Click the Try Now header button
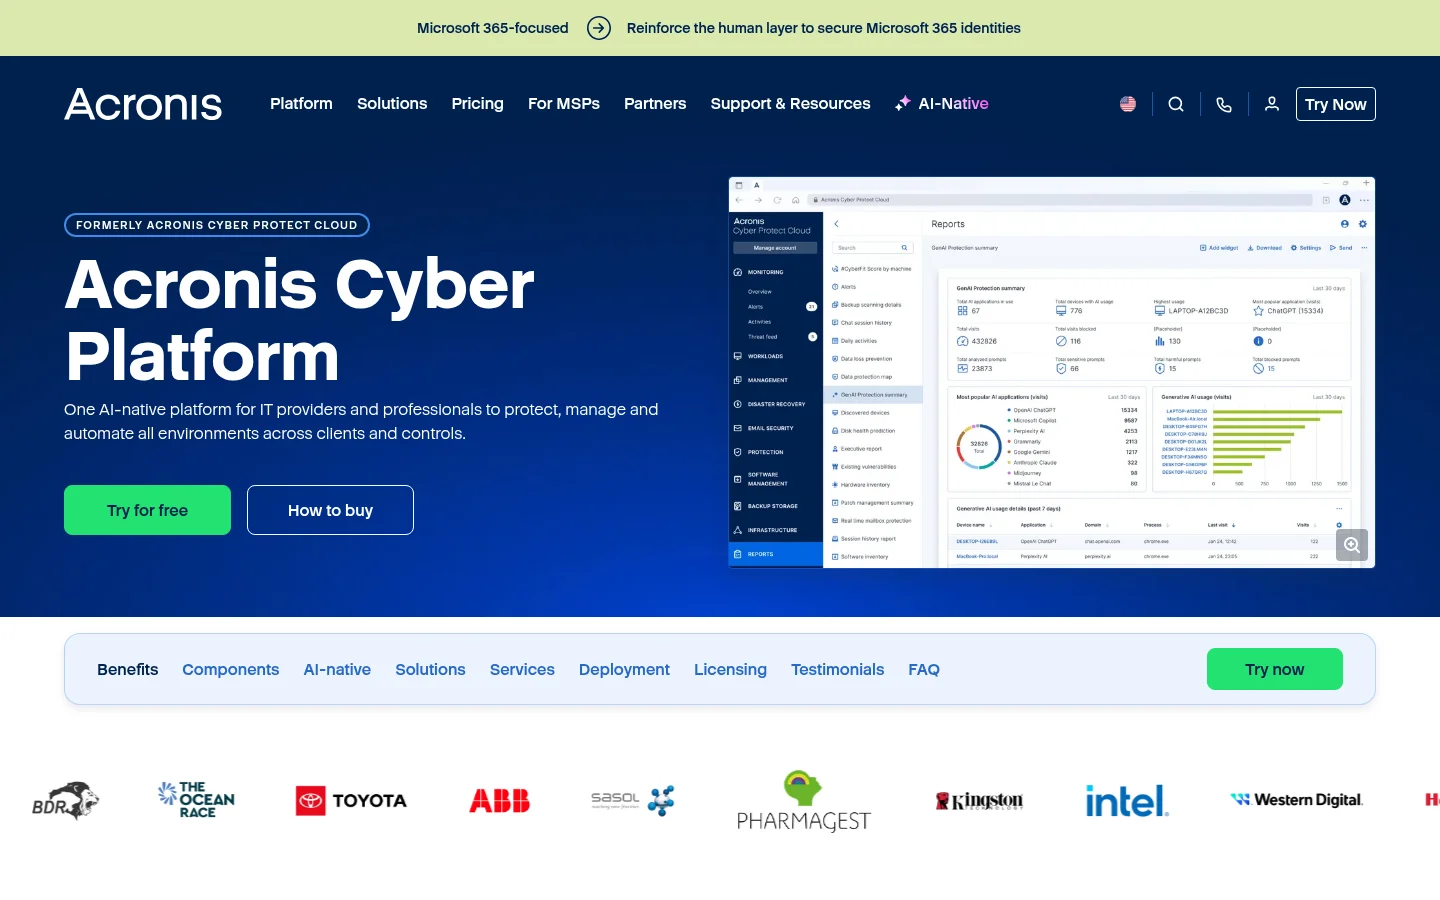This screenshot has height=900, width=1440. pos(1335,104)
